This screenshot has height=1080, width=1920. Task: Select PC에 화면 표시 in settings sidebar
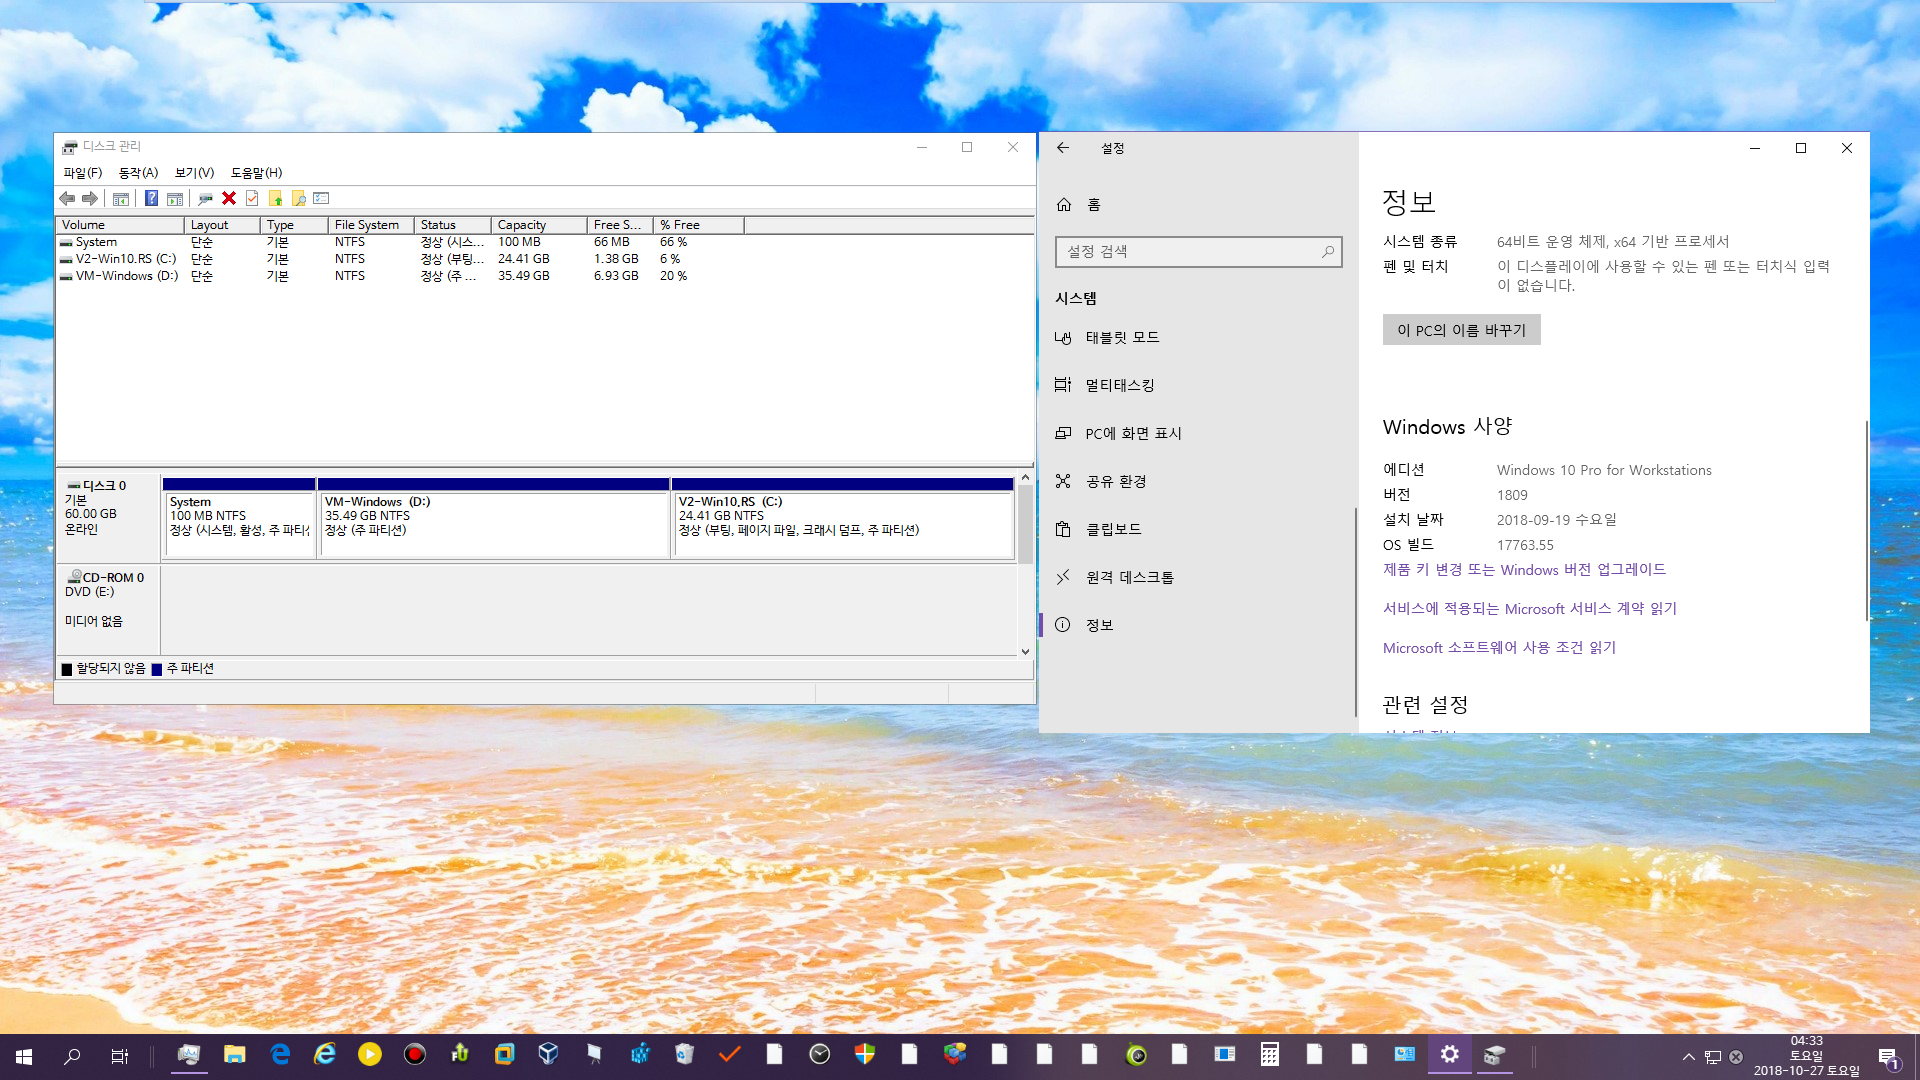[x=1199, y=434]
